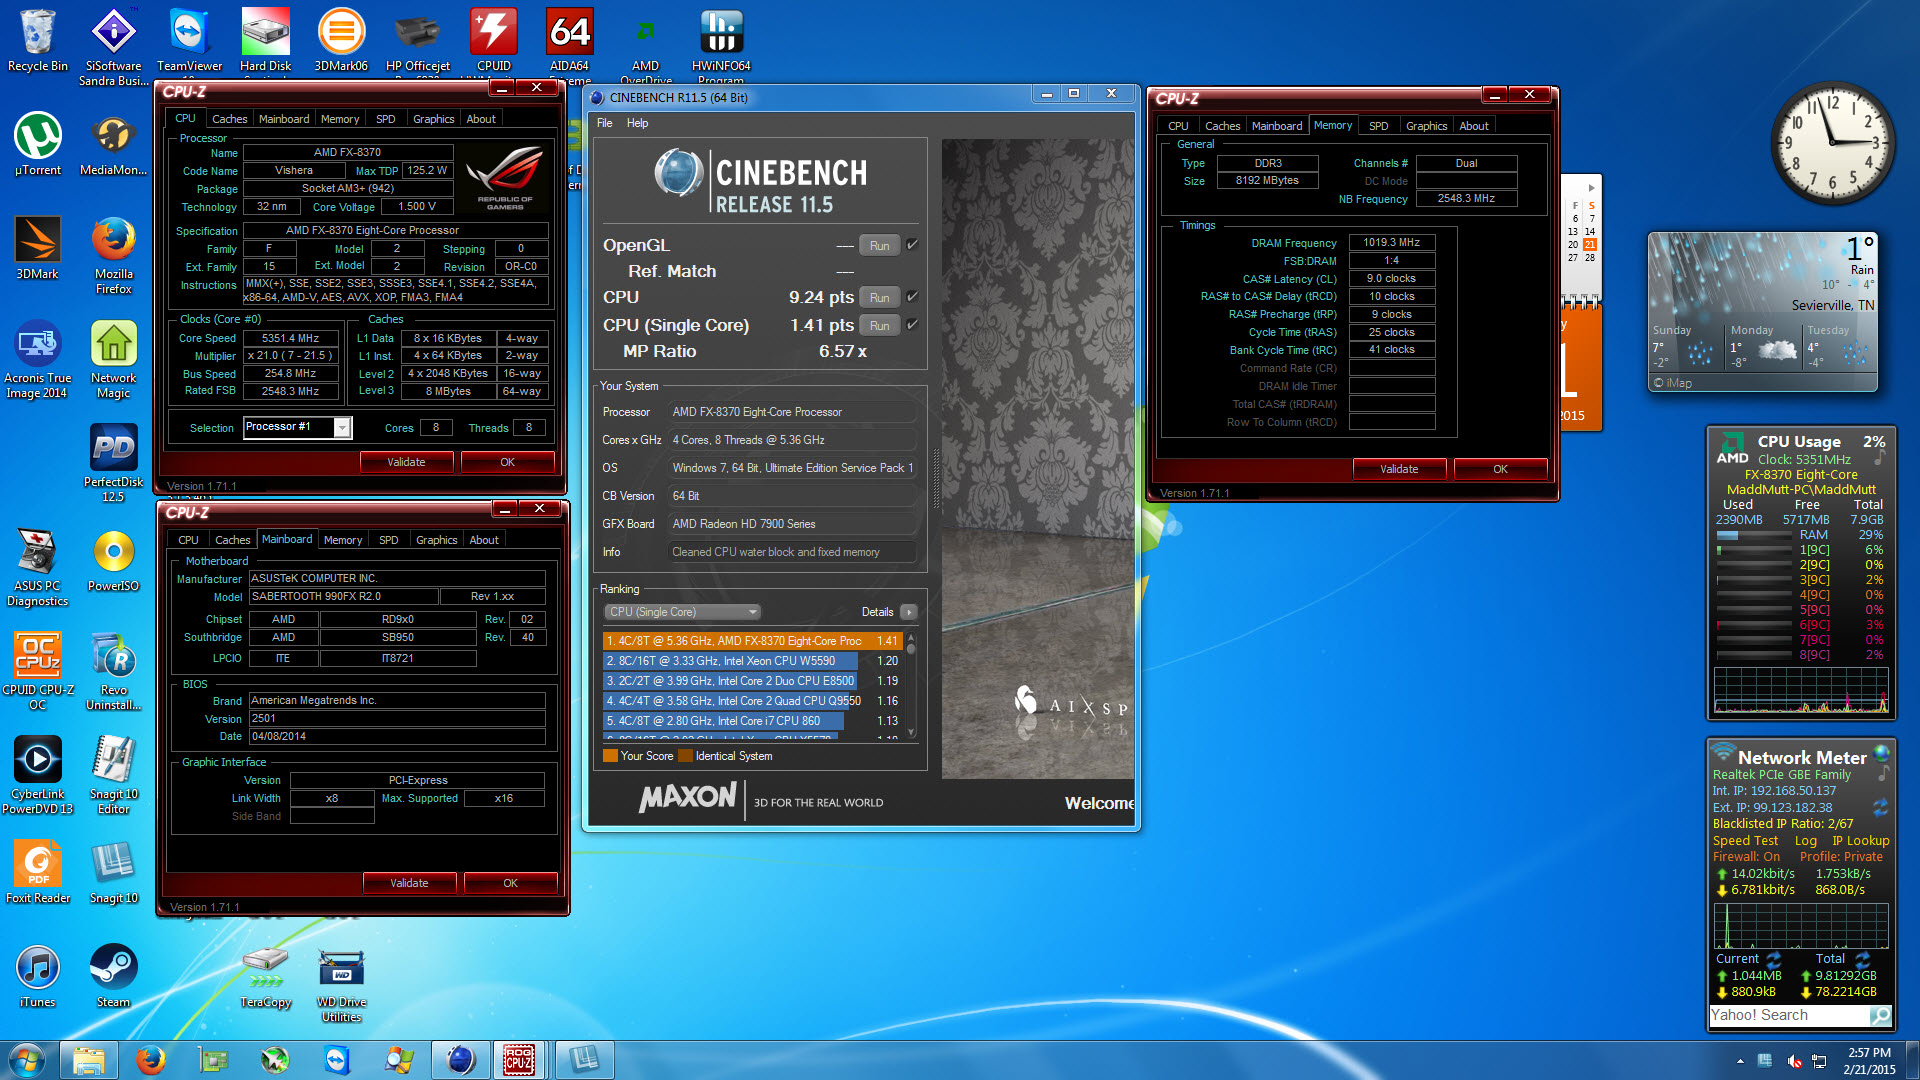Open TeamViewer desktop shortcut
1920x1080 pixels.
190,40
